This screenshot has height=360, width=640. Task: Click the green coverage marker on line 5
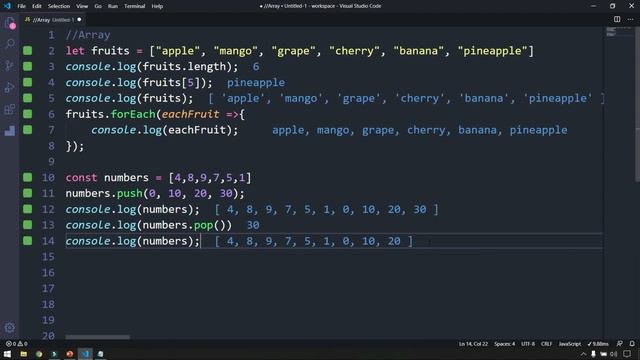27,98
